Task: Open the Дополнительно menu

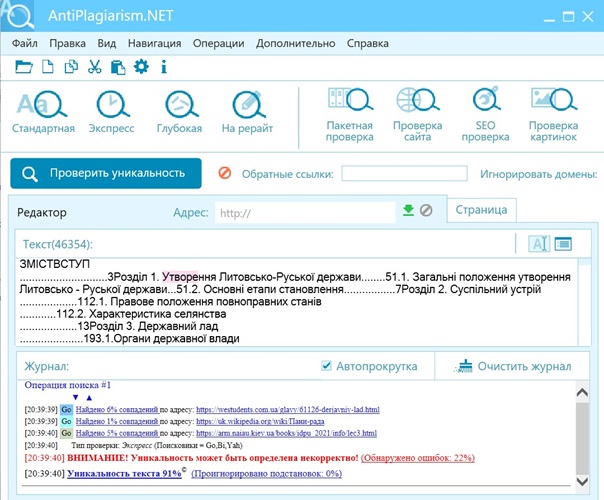Action: (295, 43)
